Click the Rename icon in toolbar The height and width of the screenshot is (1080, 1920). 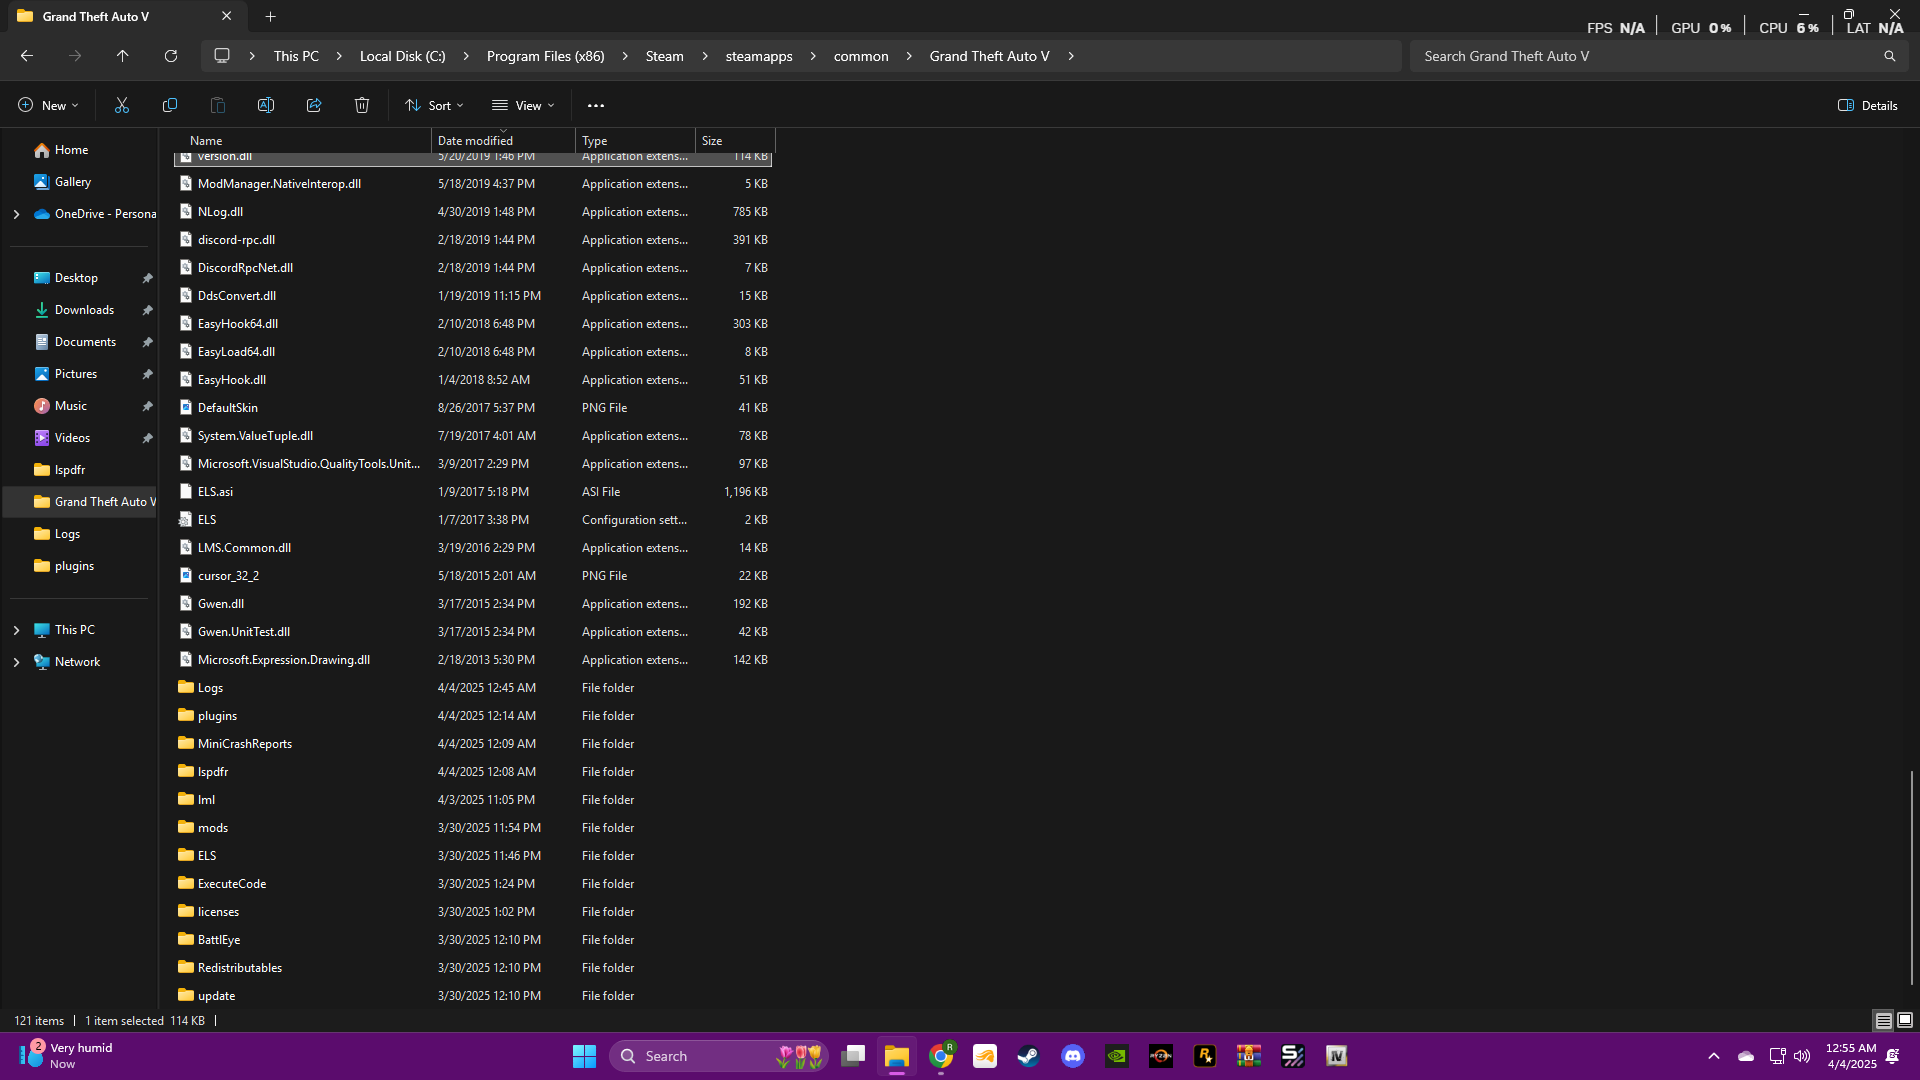266,105
